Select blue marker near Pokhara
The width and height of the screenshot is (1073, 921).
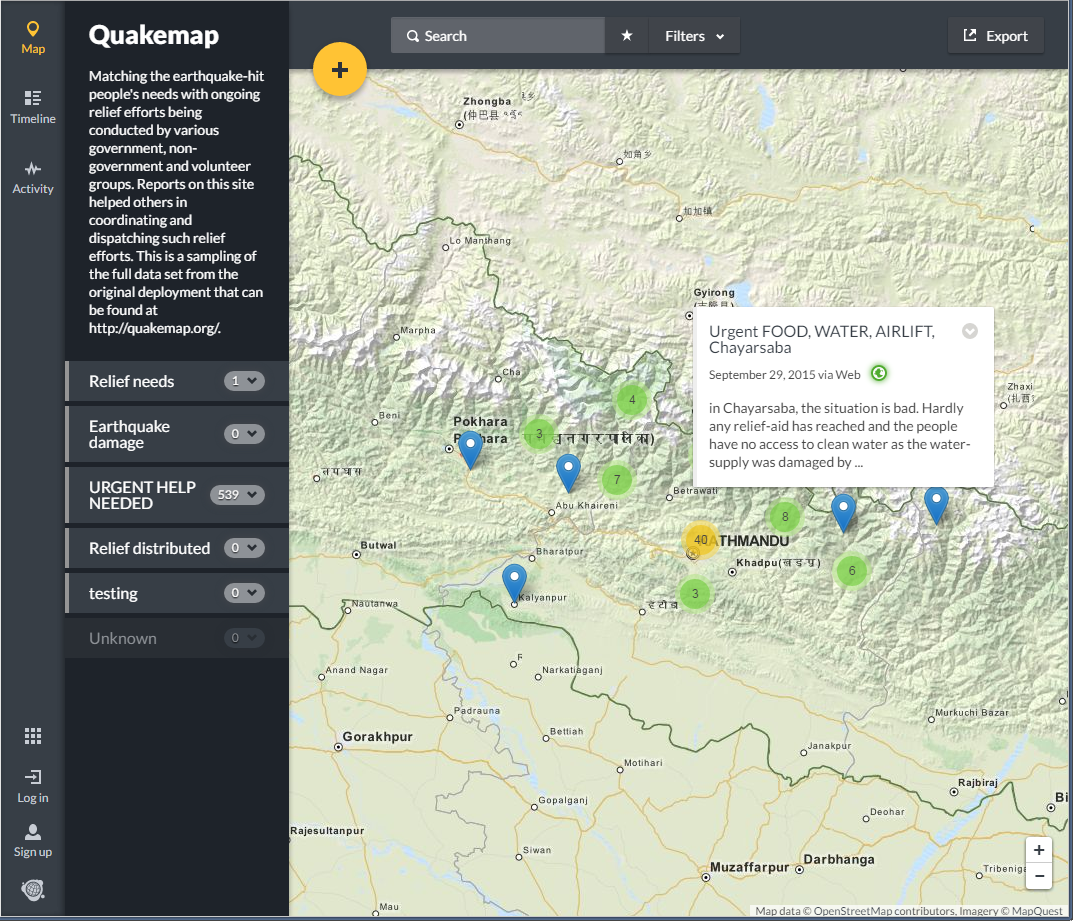[470, 450]
